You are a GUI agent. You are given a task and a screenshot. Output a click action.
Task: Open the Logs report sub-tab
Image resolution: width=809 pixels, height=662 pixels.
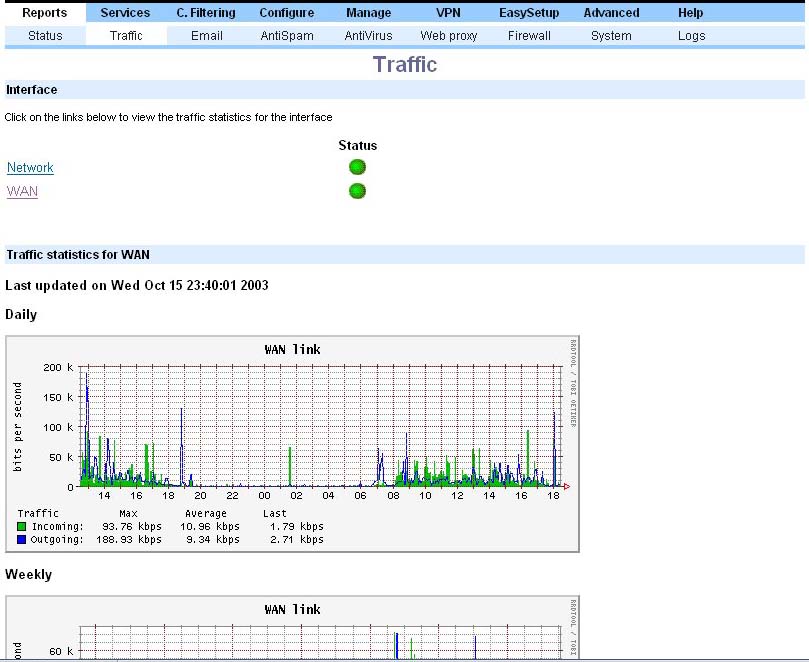click(x=691, y=36)
